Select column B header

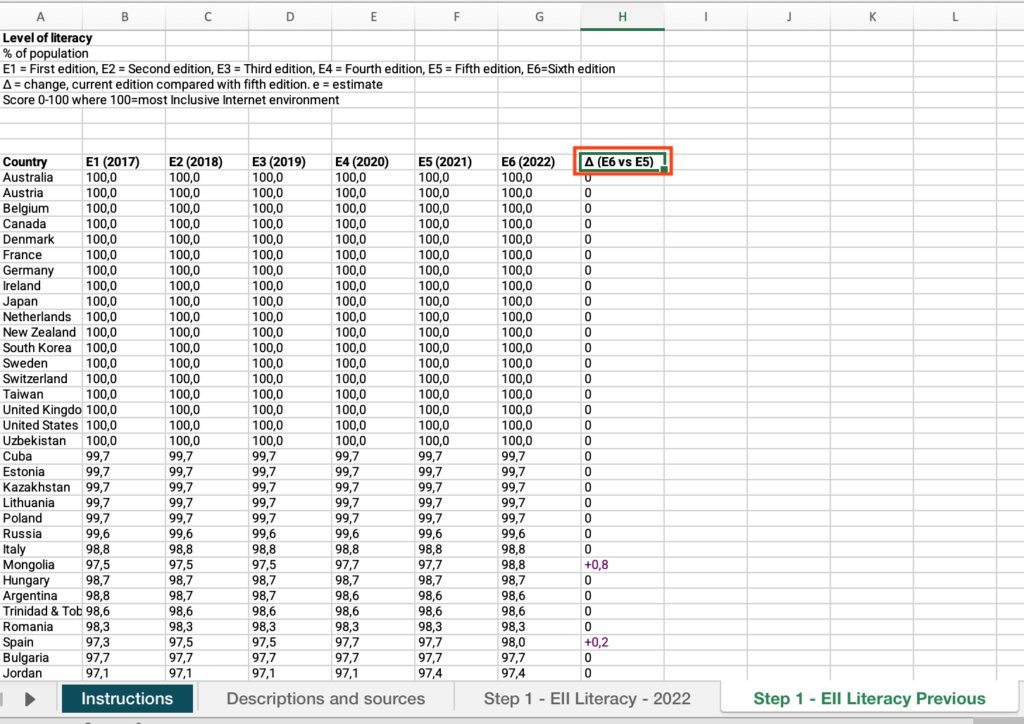[124, 17]
